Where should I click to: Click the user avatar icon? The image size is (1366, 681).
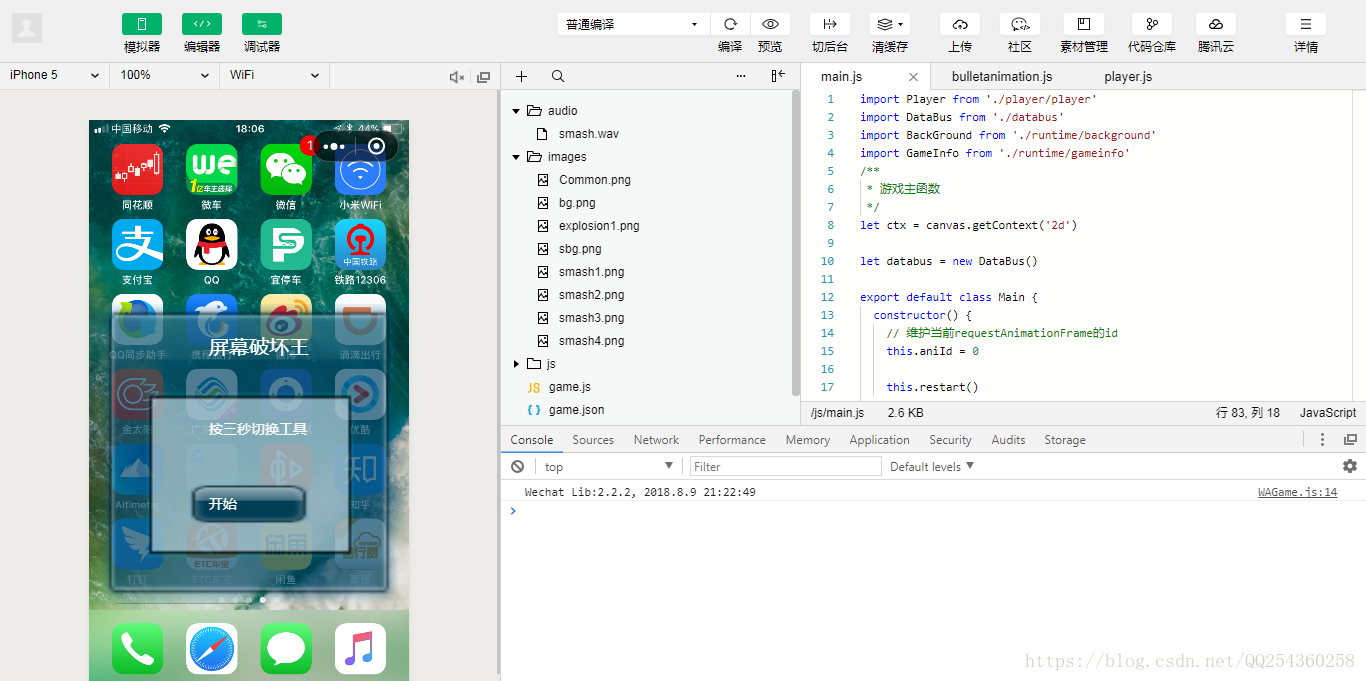click(27, 28)
